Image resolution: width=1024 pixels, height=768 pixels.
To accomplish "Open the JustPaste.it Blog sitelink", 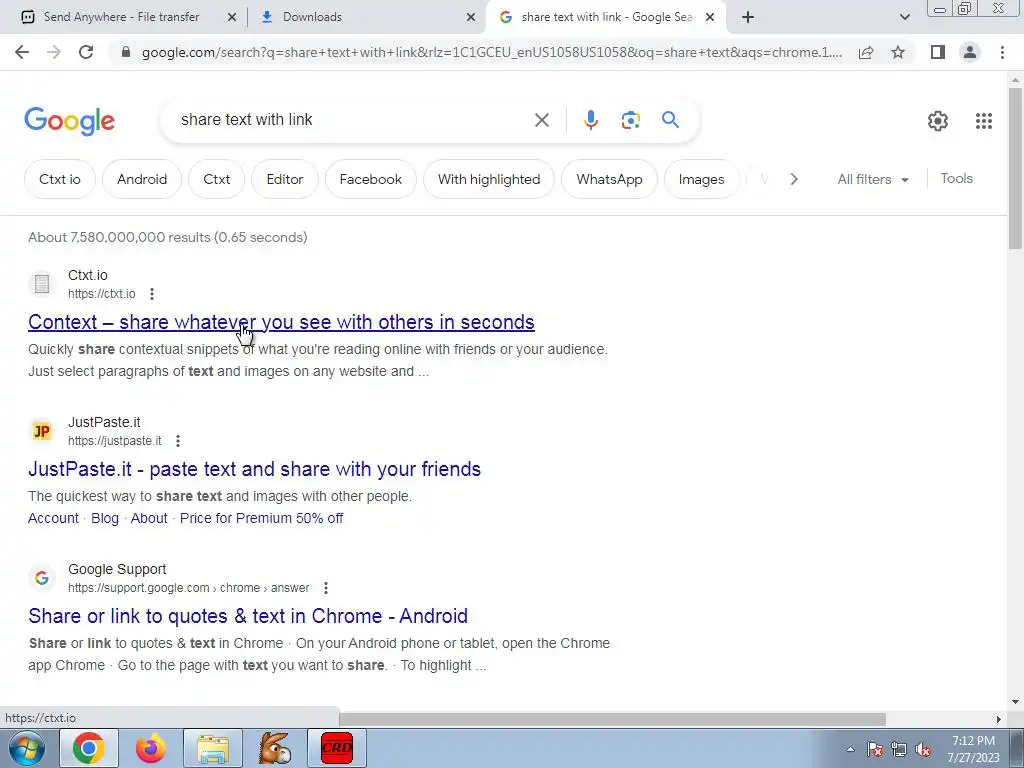I will (x=105, y=518).
